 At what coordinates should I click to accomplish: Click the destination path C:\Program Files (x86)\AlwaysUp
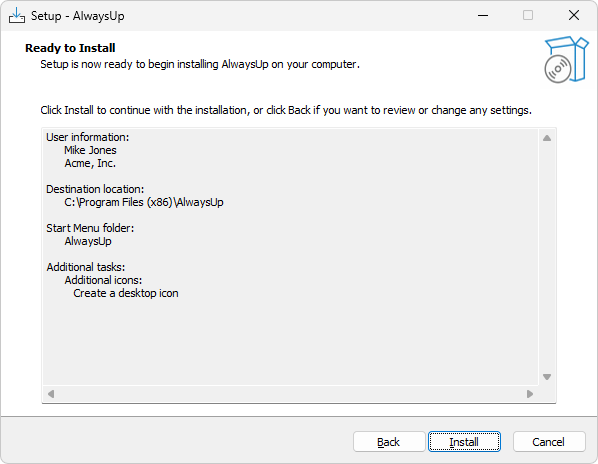[144, 202]
